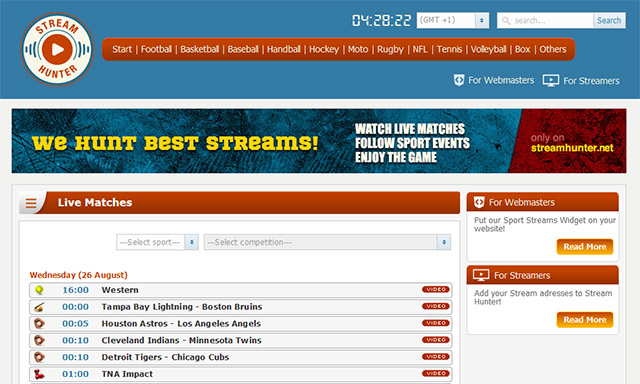Click the VIDEO badge for Tampa Bay Lightning match
Image resolution: width=640 pixels, height=384 pixels.
coord(436,306)
